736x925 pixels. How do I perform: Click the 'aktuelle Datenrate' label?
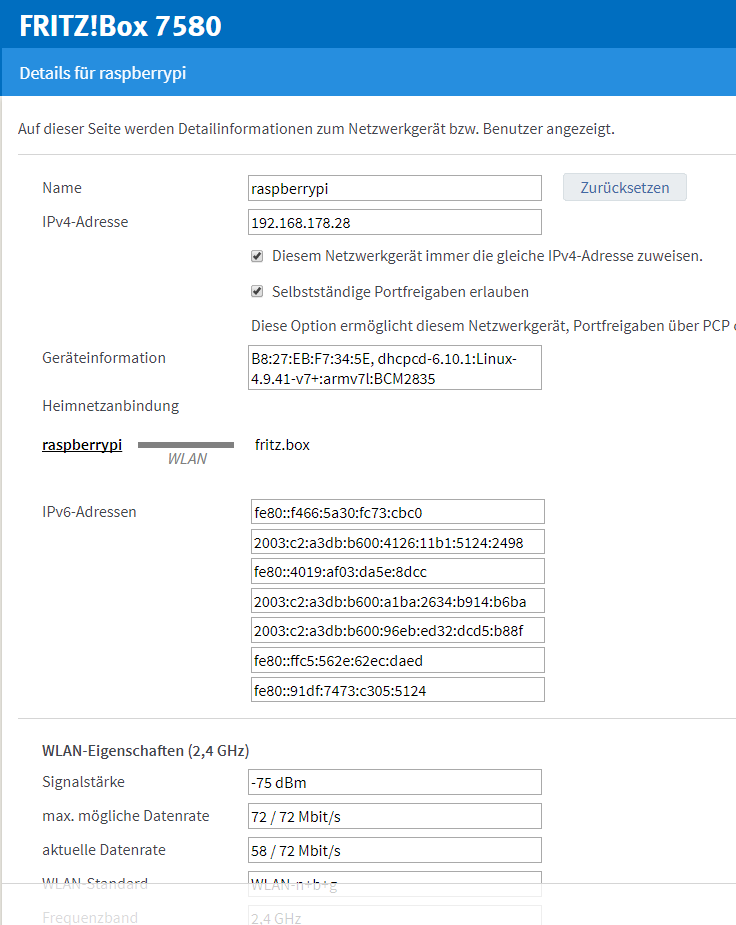point(104,850)
